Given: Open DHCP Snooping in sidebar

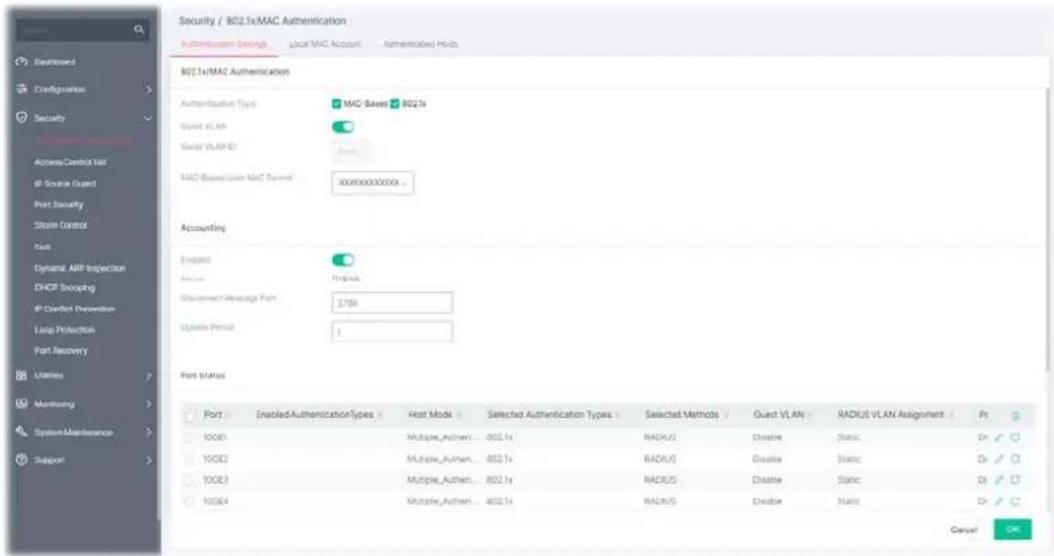Looking at the screenshot, I should [65, 288].
